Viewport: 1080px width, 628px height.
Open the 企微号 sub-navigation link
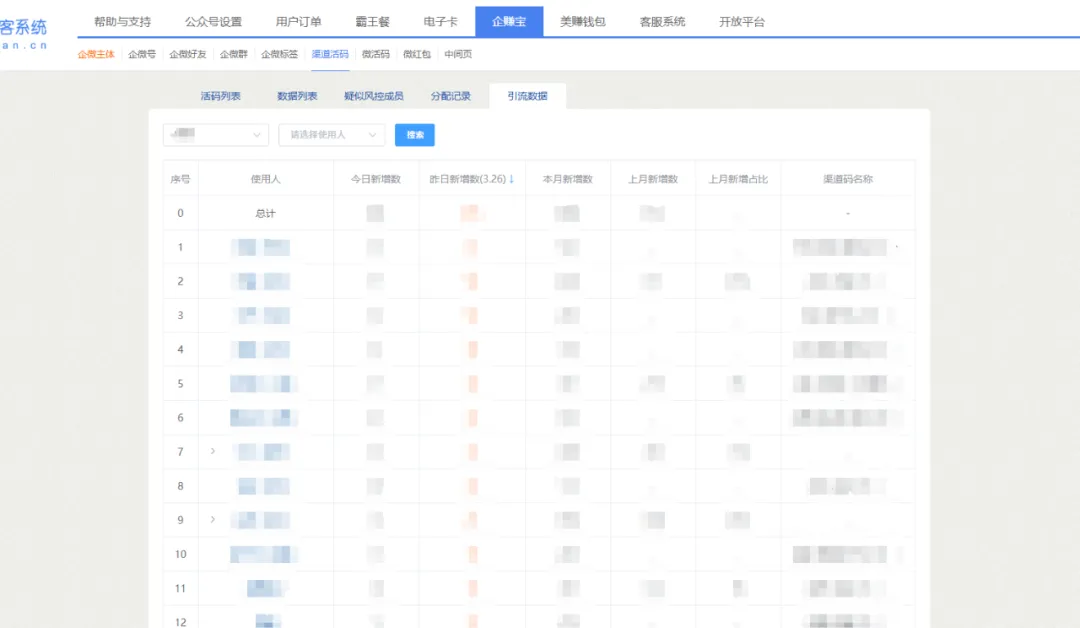pos(142,54)
